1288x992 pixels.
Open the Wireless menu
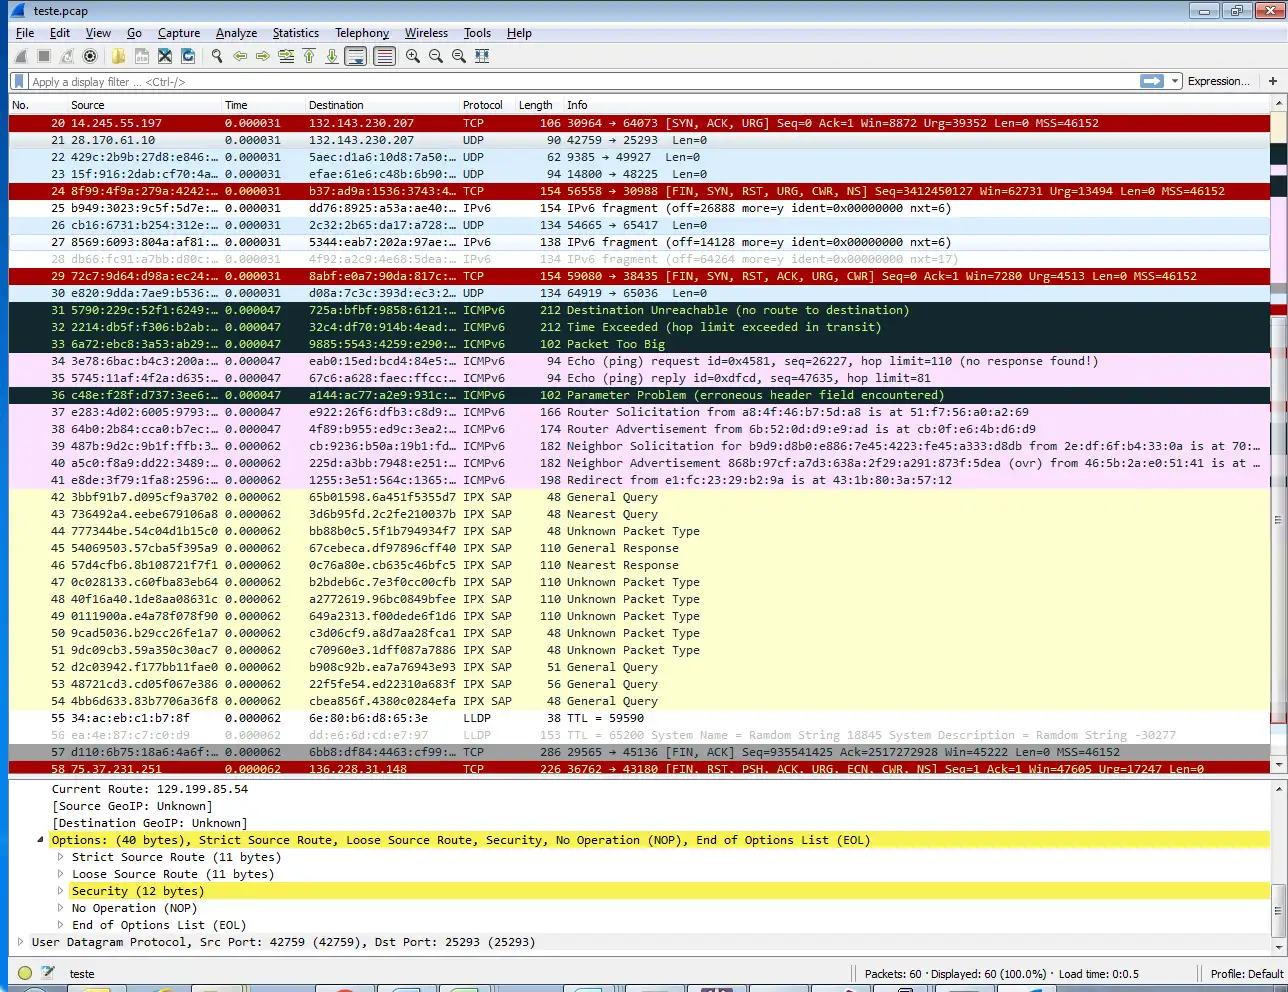coord(426,33)
